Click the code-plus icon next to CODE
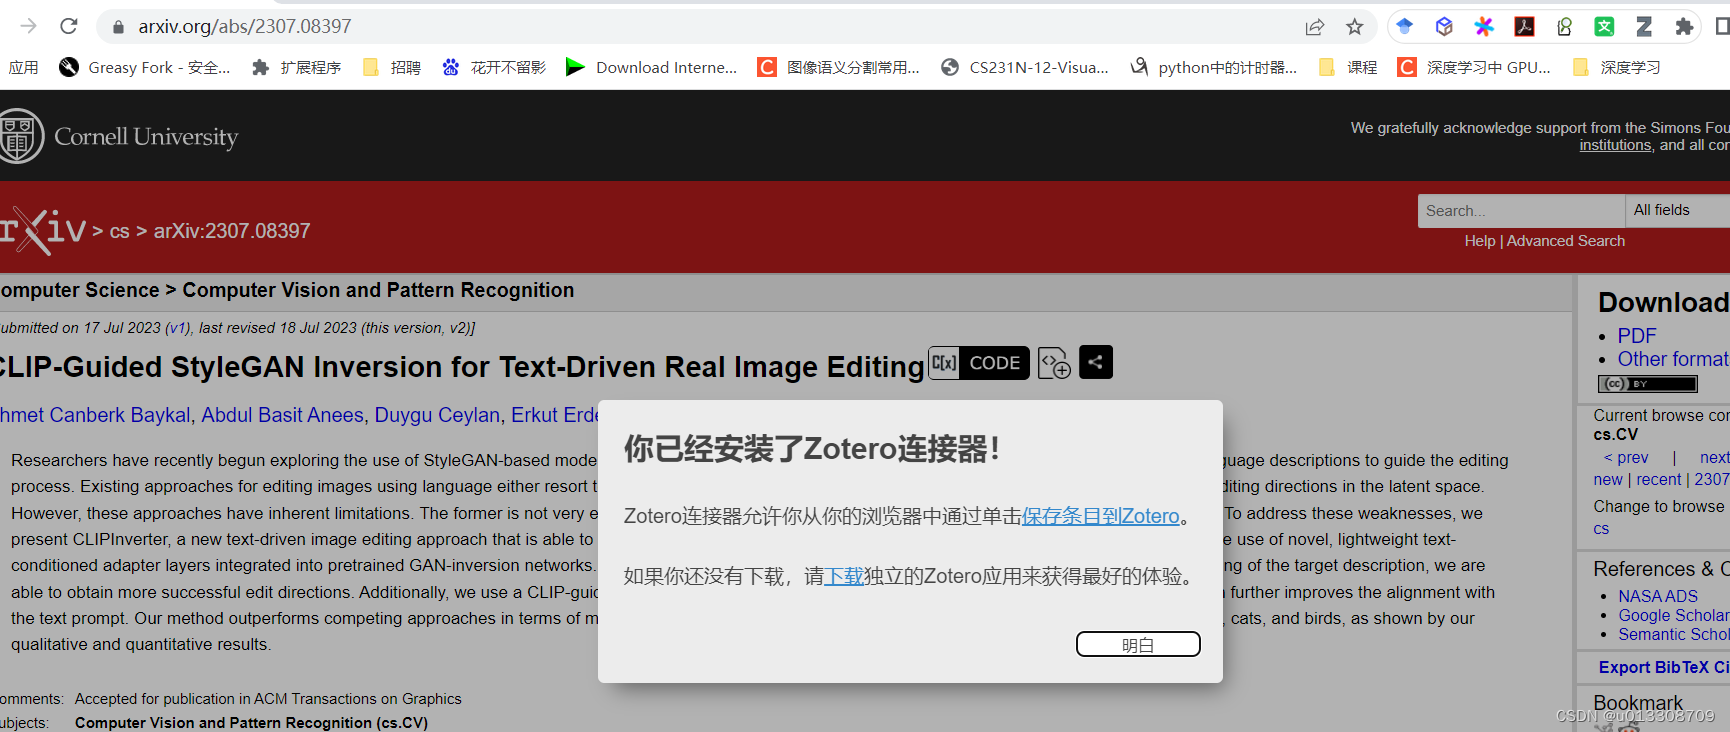Screen dimensions: 1730x732 click(1054, 363)
